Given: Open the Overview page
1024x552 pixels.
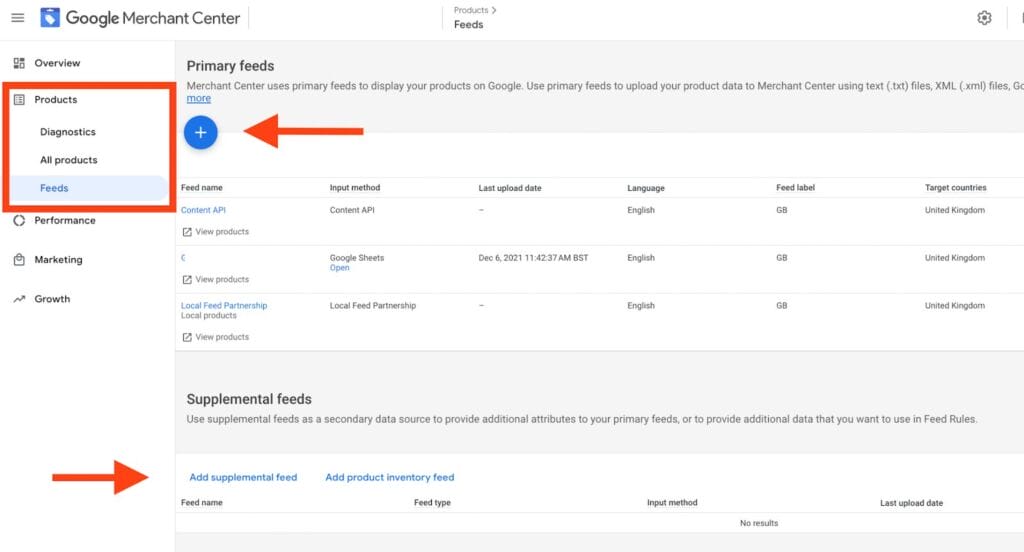Looking at the screenshot, I should click(x=57, y=63).
